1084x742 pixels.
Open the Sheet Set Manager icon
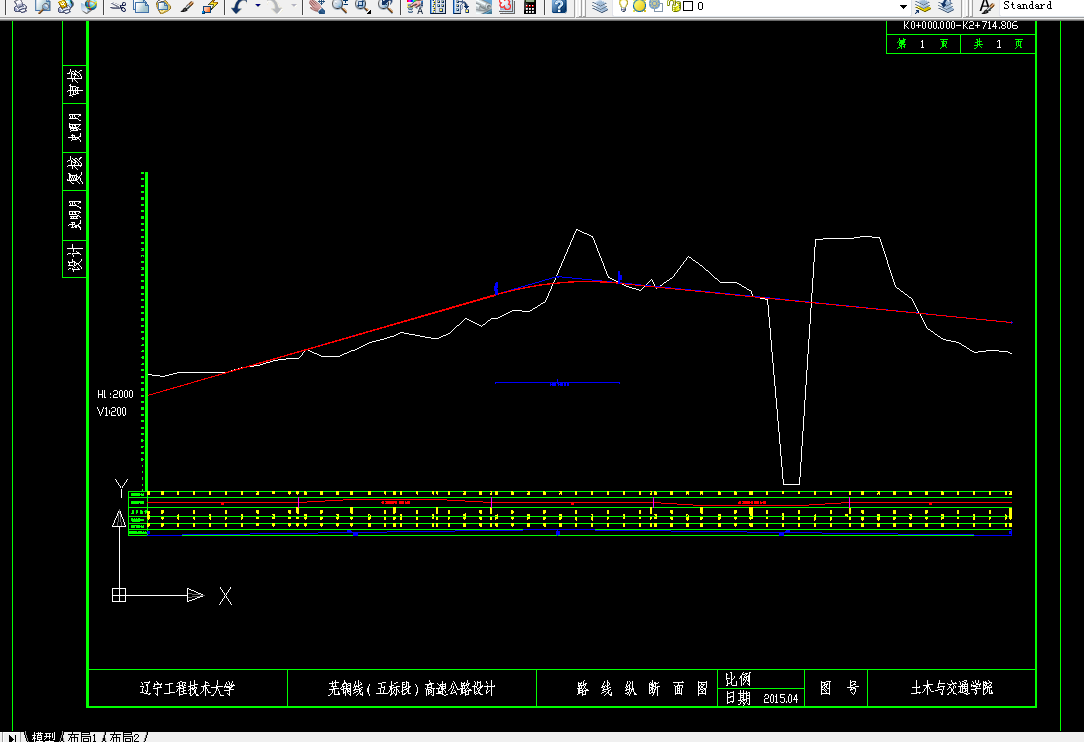click(483, 6)
